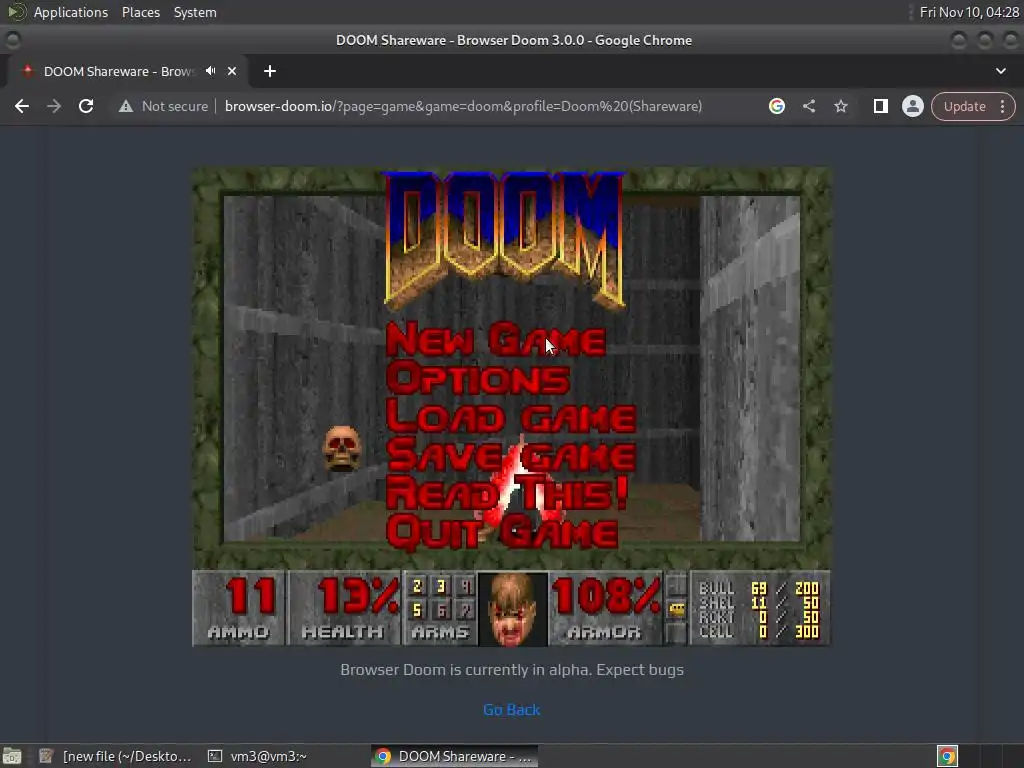Select New Game in Doom menu
Viewport: 1024px width, 768px height.
(496, 340)
